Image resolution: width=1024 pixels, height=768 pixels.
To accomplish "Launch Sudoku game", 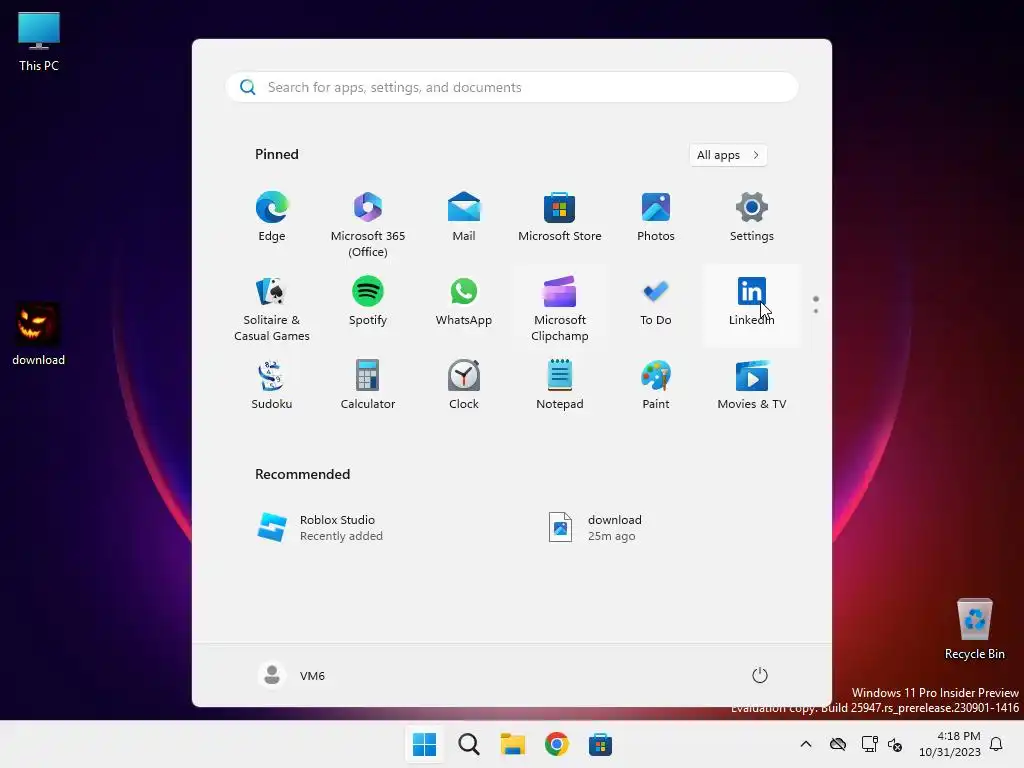I will pos(272,385).
